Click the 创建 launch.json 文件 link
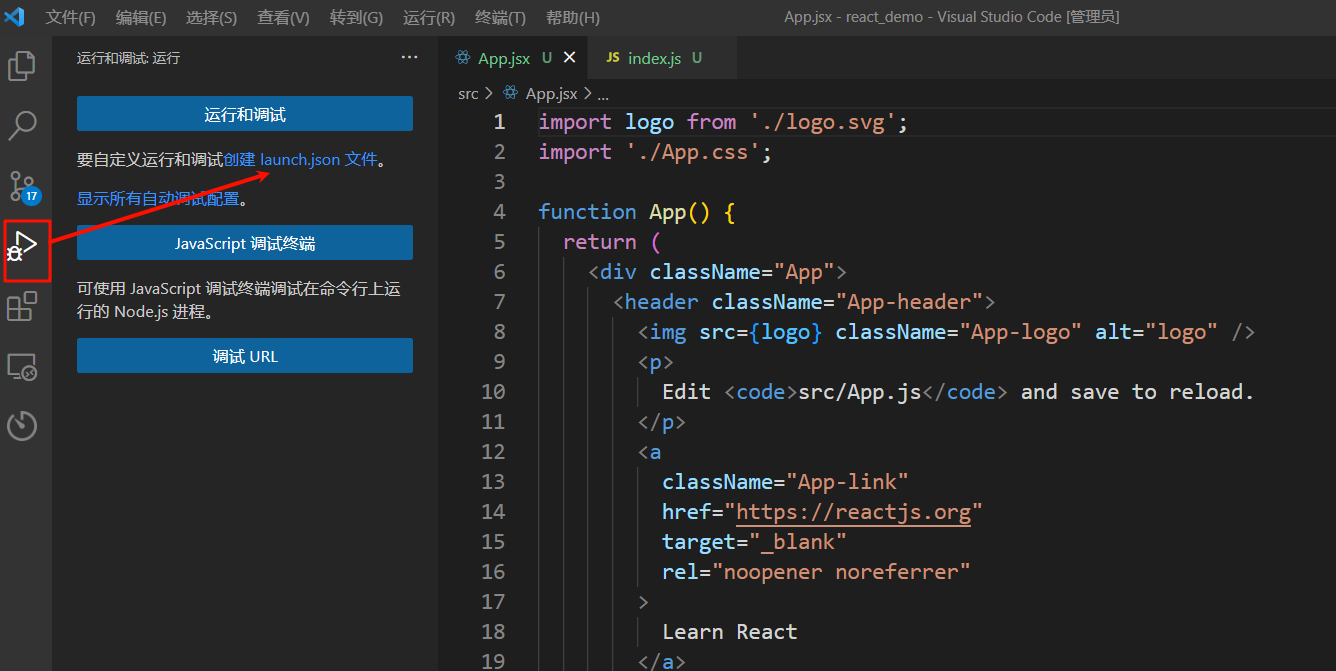 tap(301, 159)
